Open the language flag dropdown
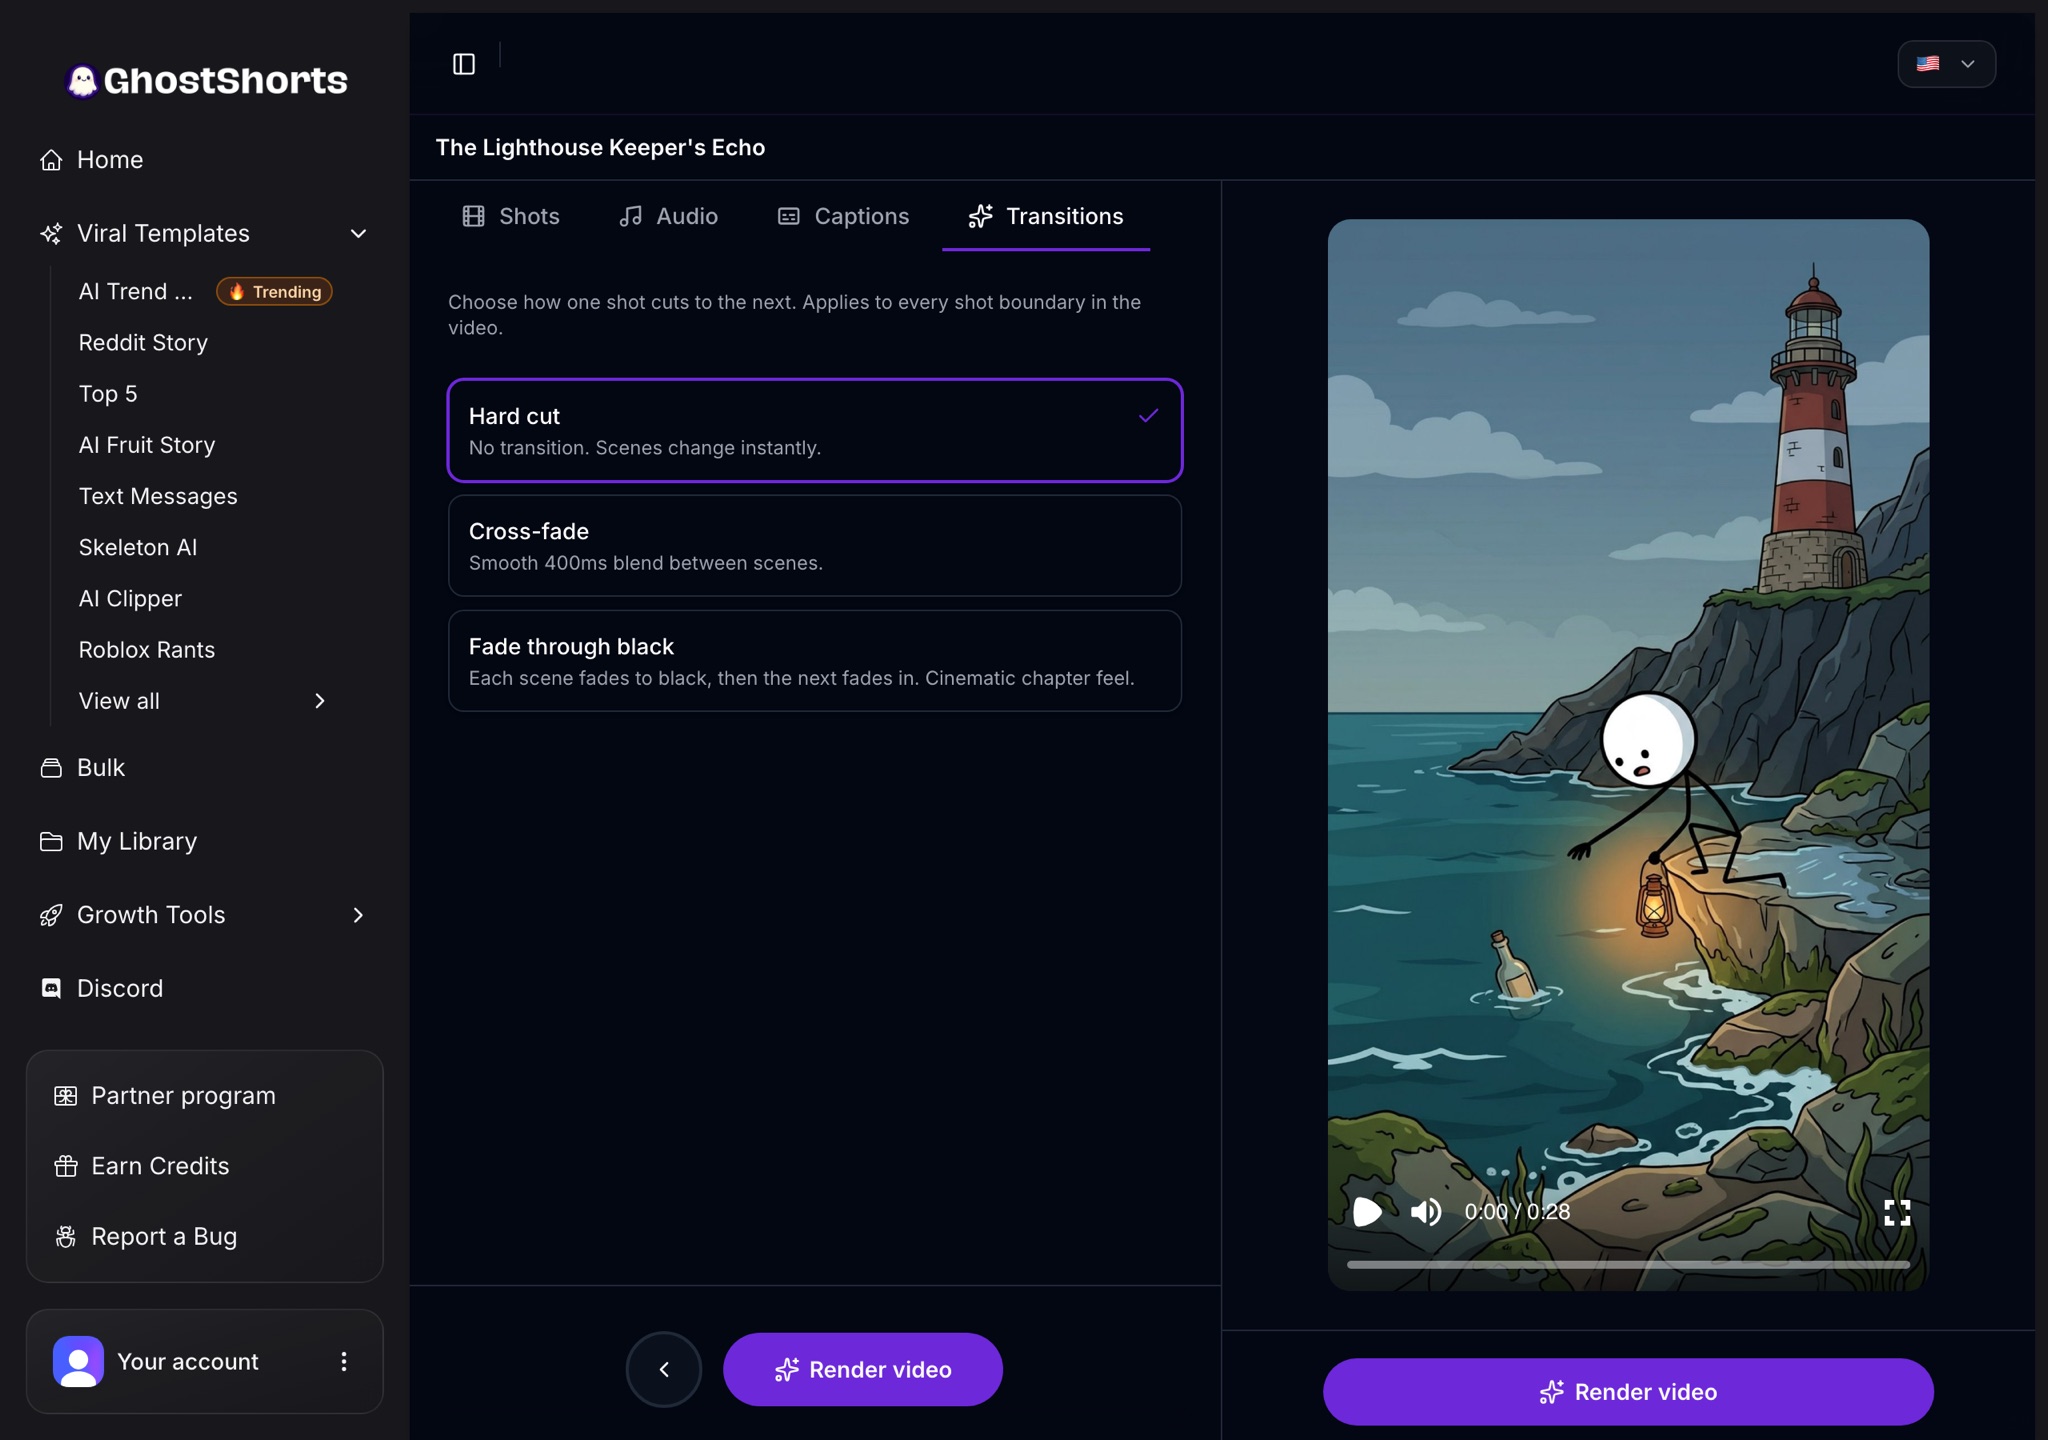The width and height of the screenshot is (2048, 1440). click(1946, 64)
